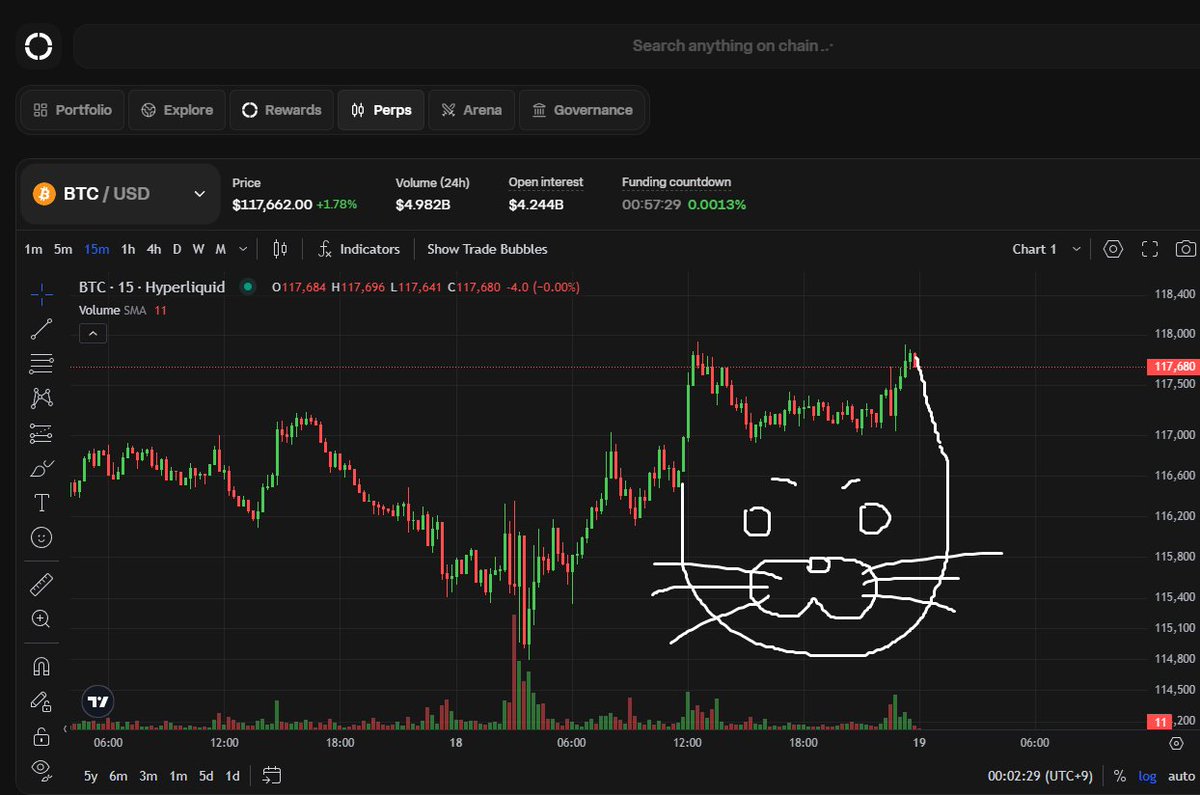This screenshot has width=1200, height=795.
Task: Select the crosshair cursor tool
Action: click(41, 292)
